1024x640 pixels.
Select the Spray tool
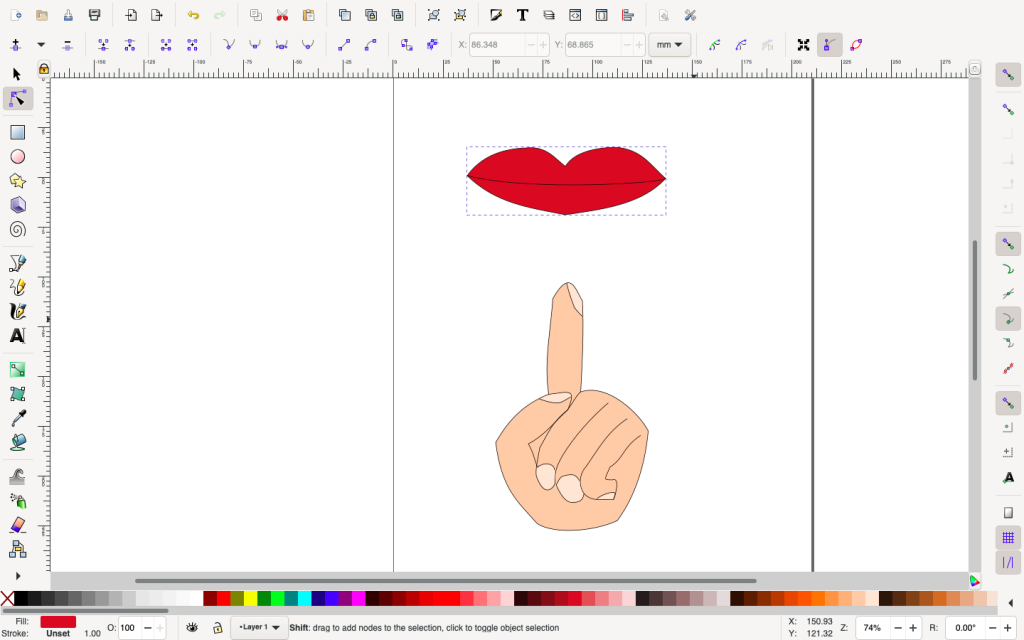coord(18,501)
